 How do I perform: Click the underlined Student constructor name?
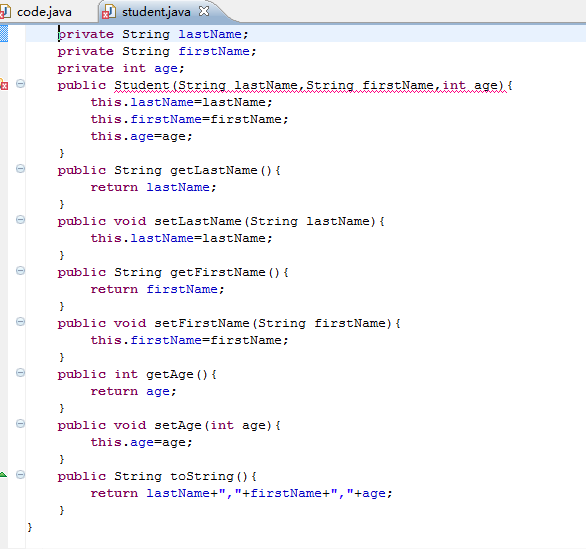coord(142,85)
